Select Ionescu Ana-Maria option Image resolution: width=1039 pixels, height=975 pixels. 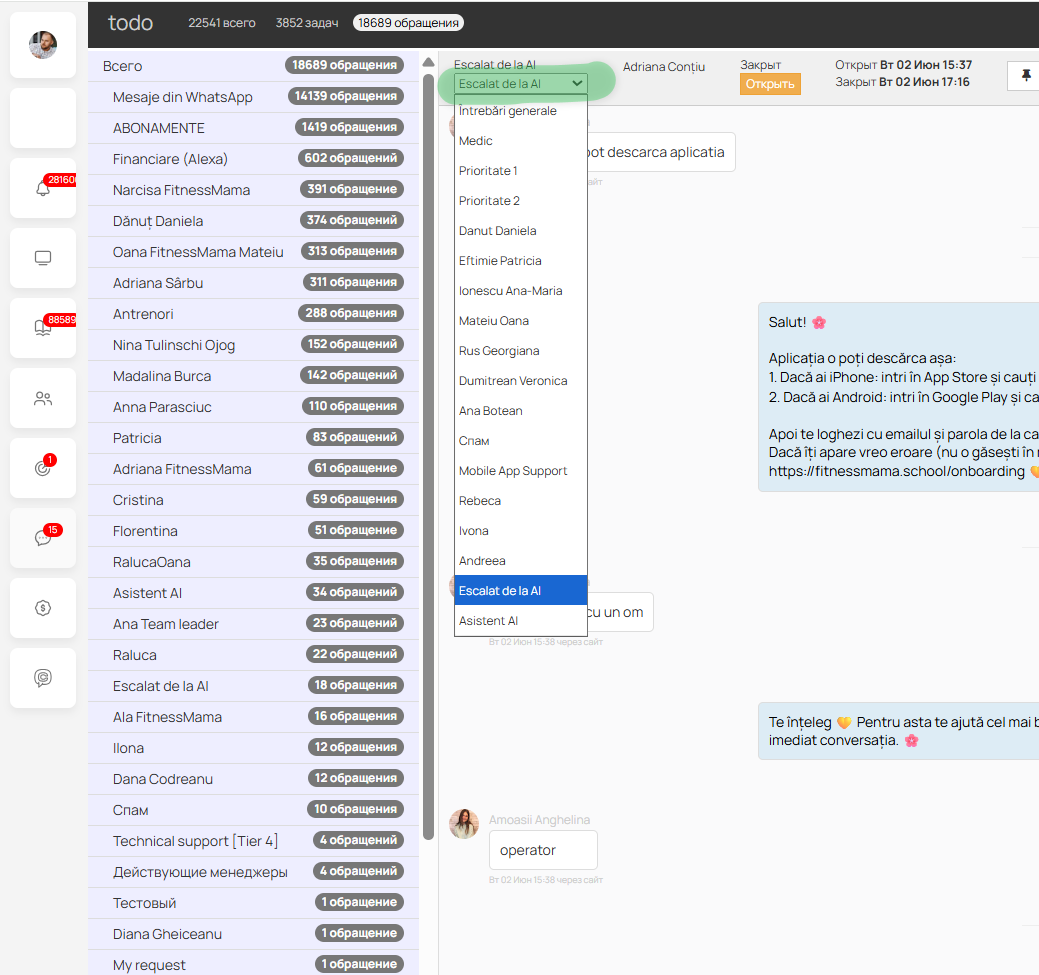[x=521, y=290]
